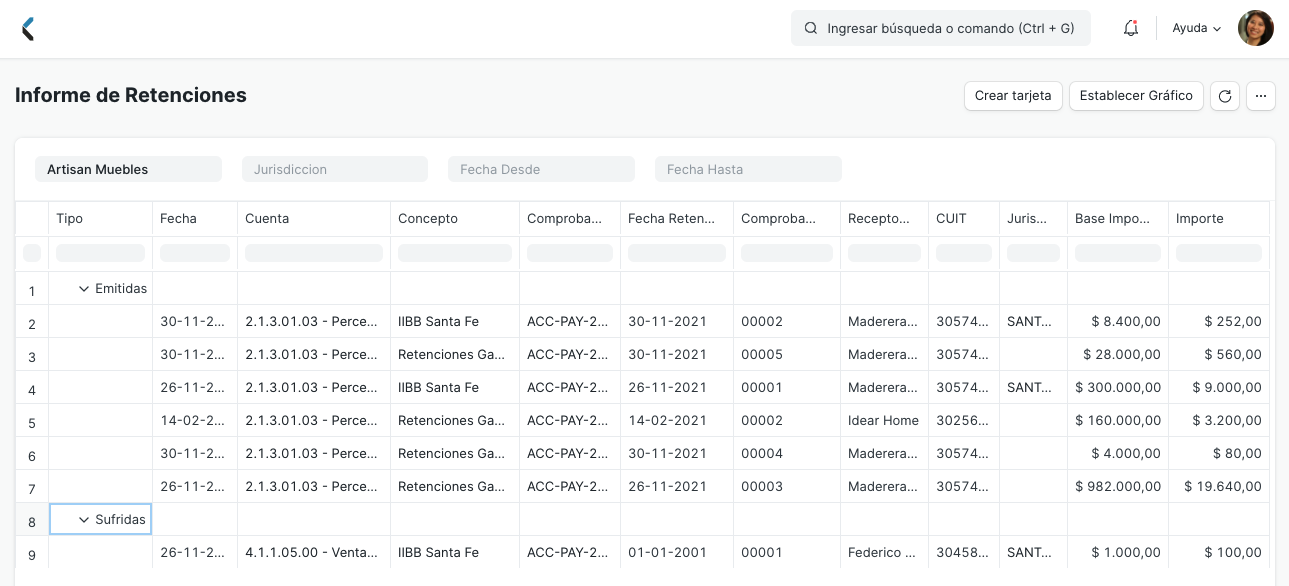The height and width of the screenshot is (586, 1289).
Task: Click the back chevron navigation icon
Action: click(28, 28)
